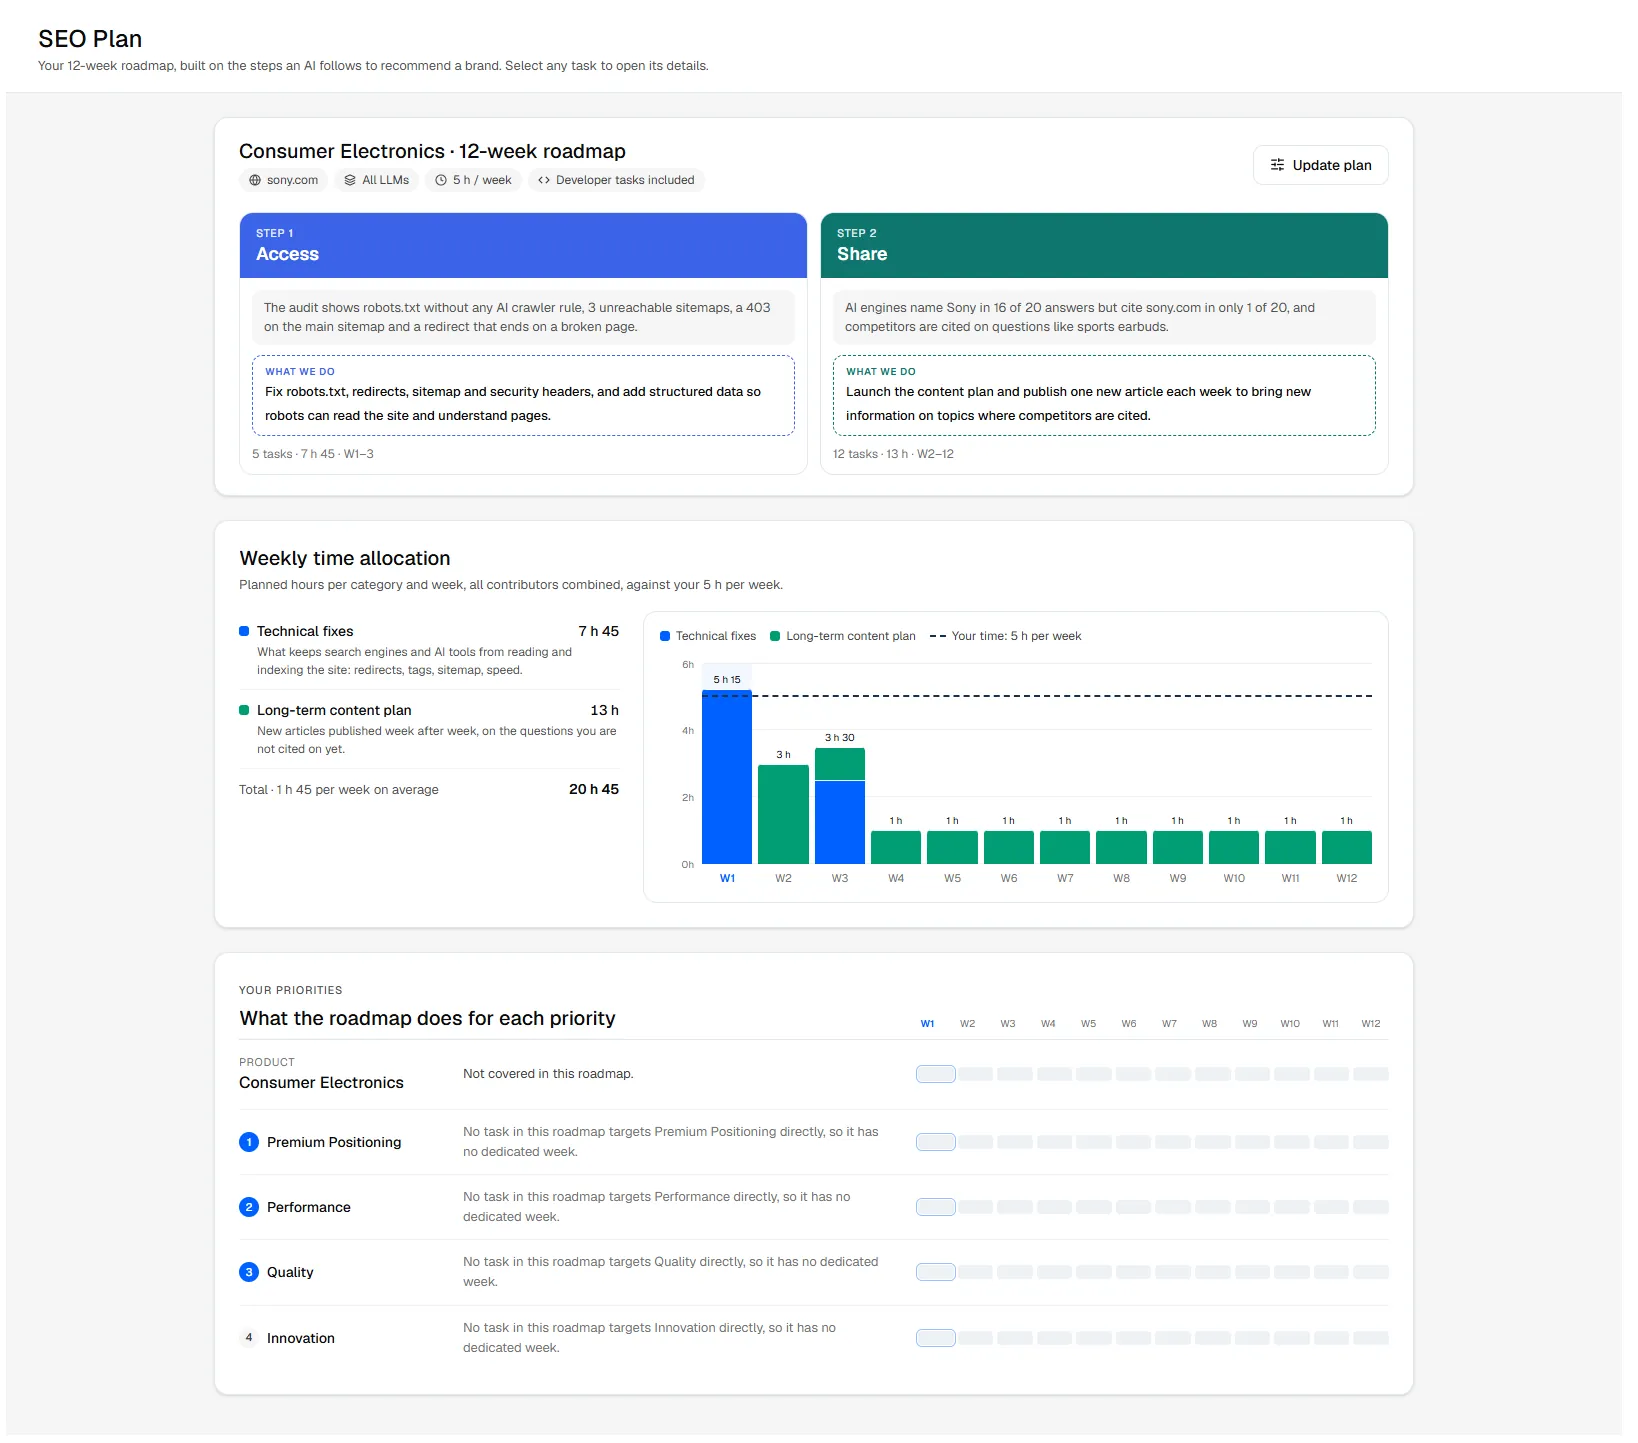Click the clock icon beside 5 h / week
1638x1443 pixels.
(441, 180)
